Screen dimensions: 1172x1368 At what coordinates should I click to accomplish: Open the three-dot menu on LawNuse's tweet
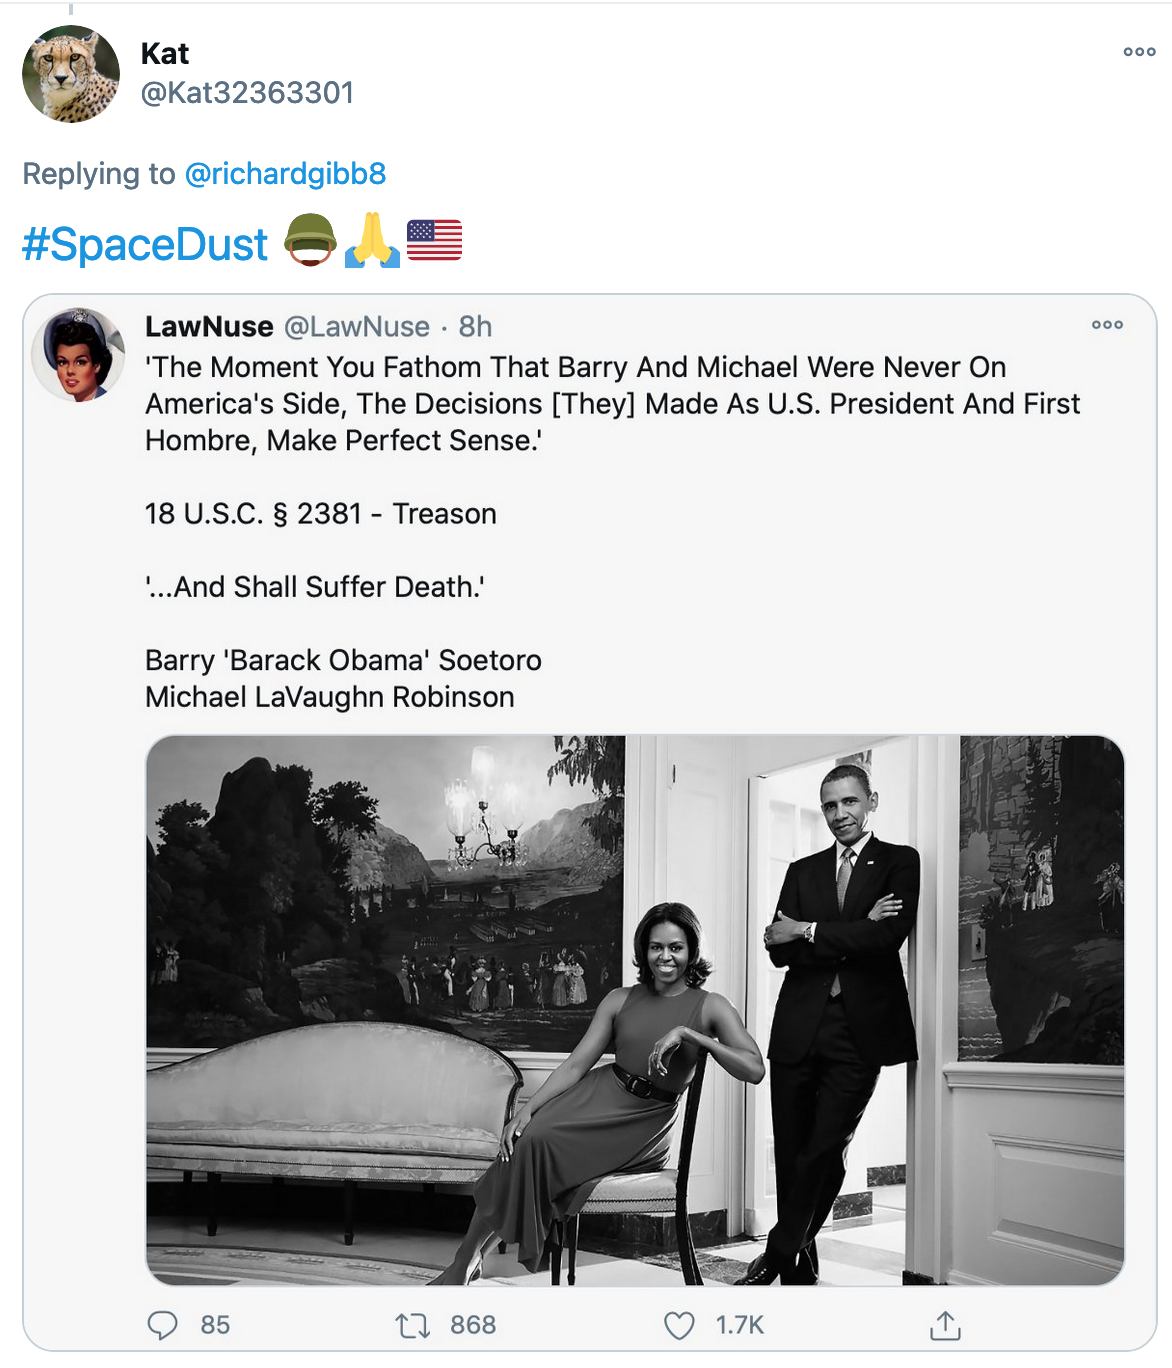point(1107,325)
